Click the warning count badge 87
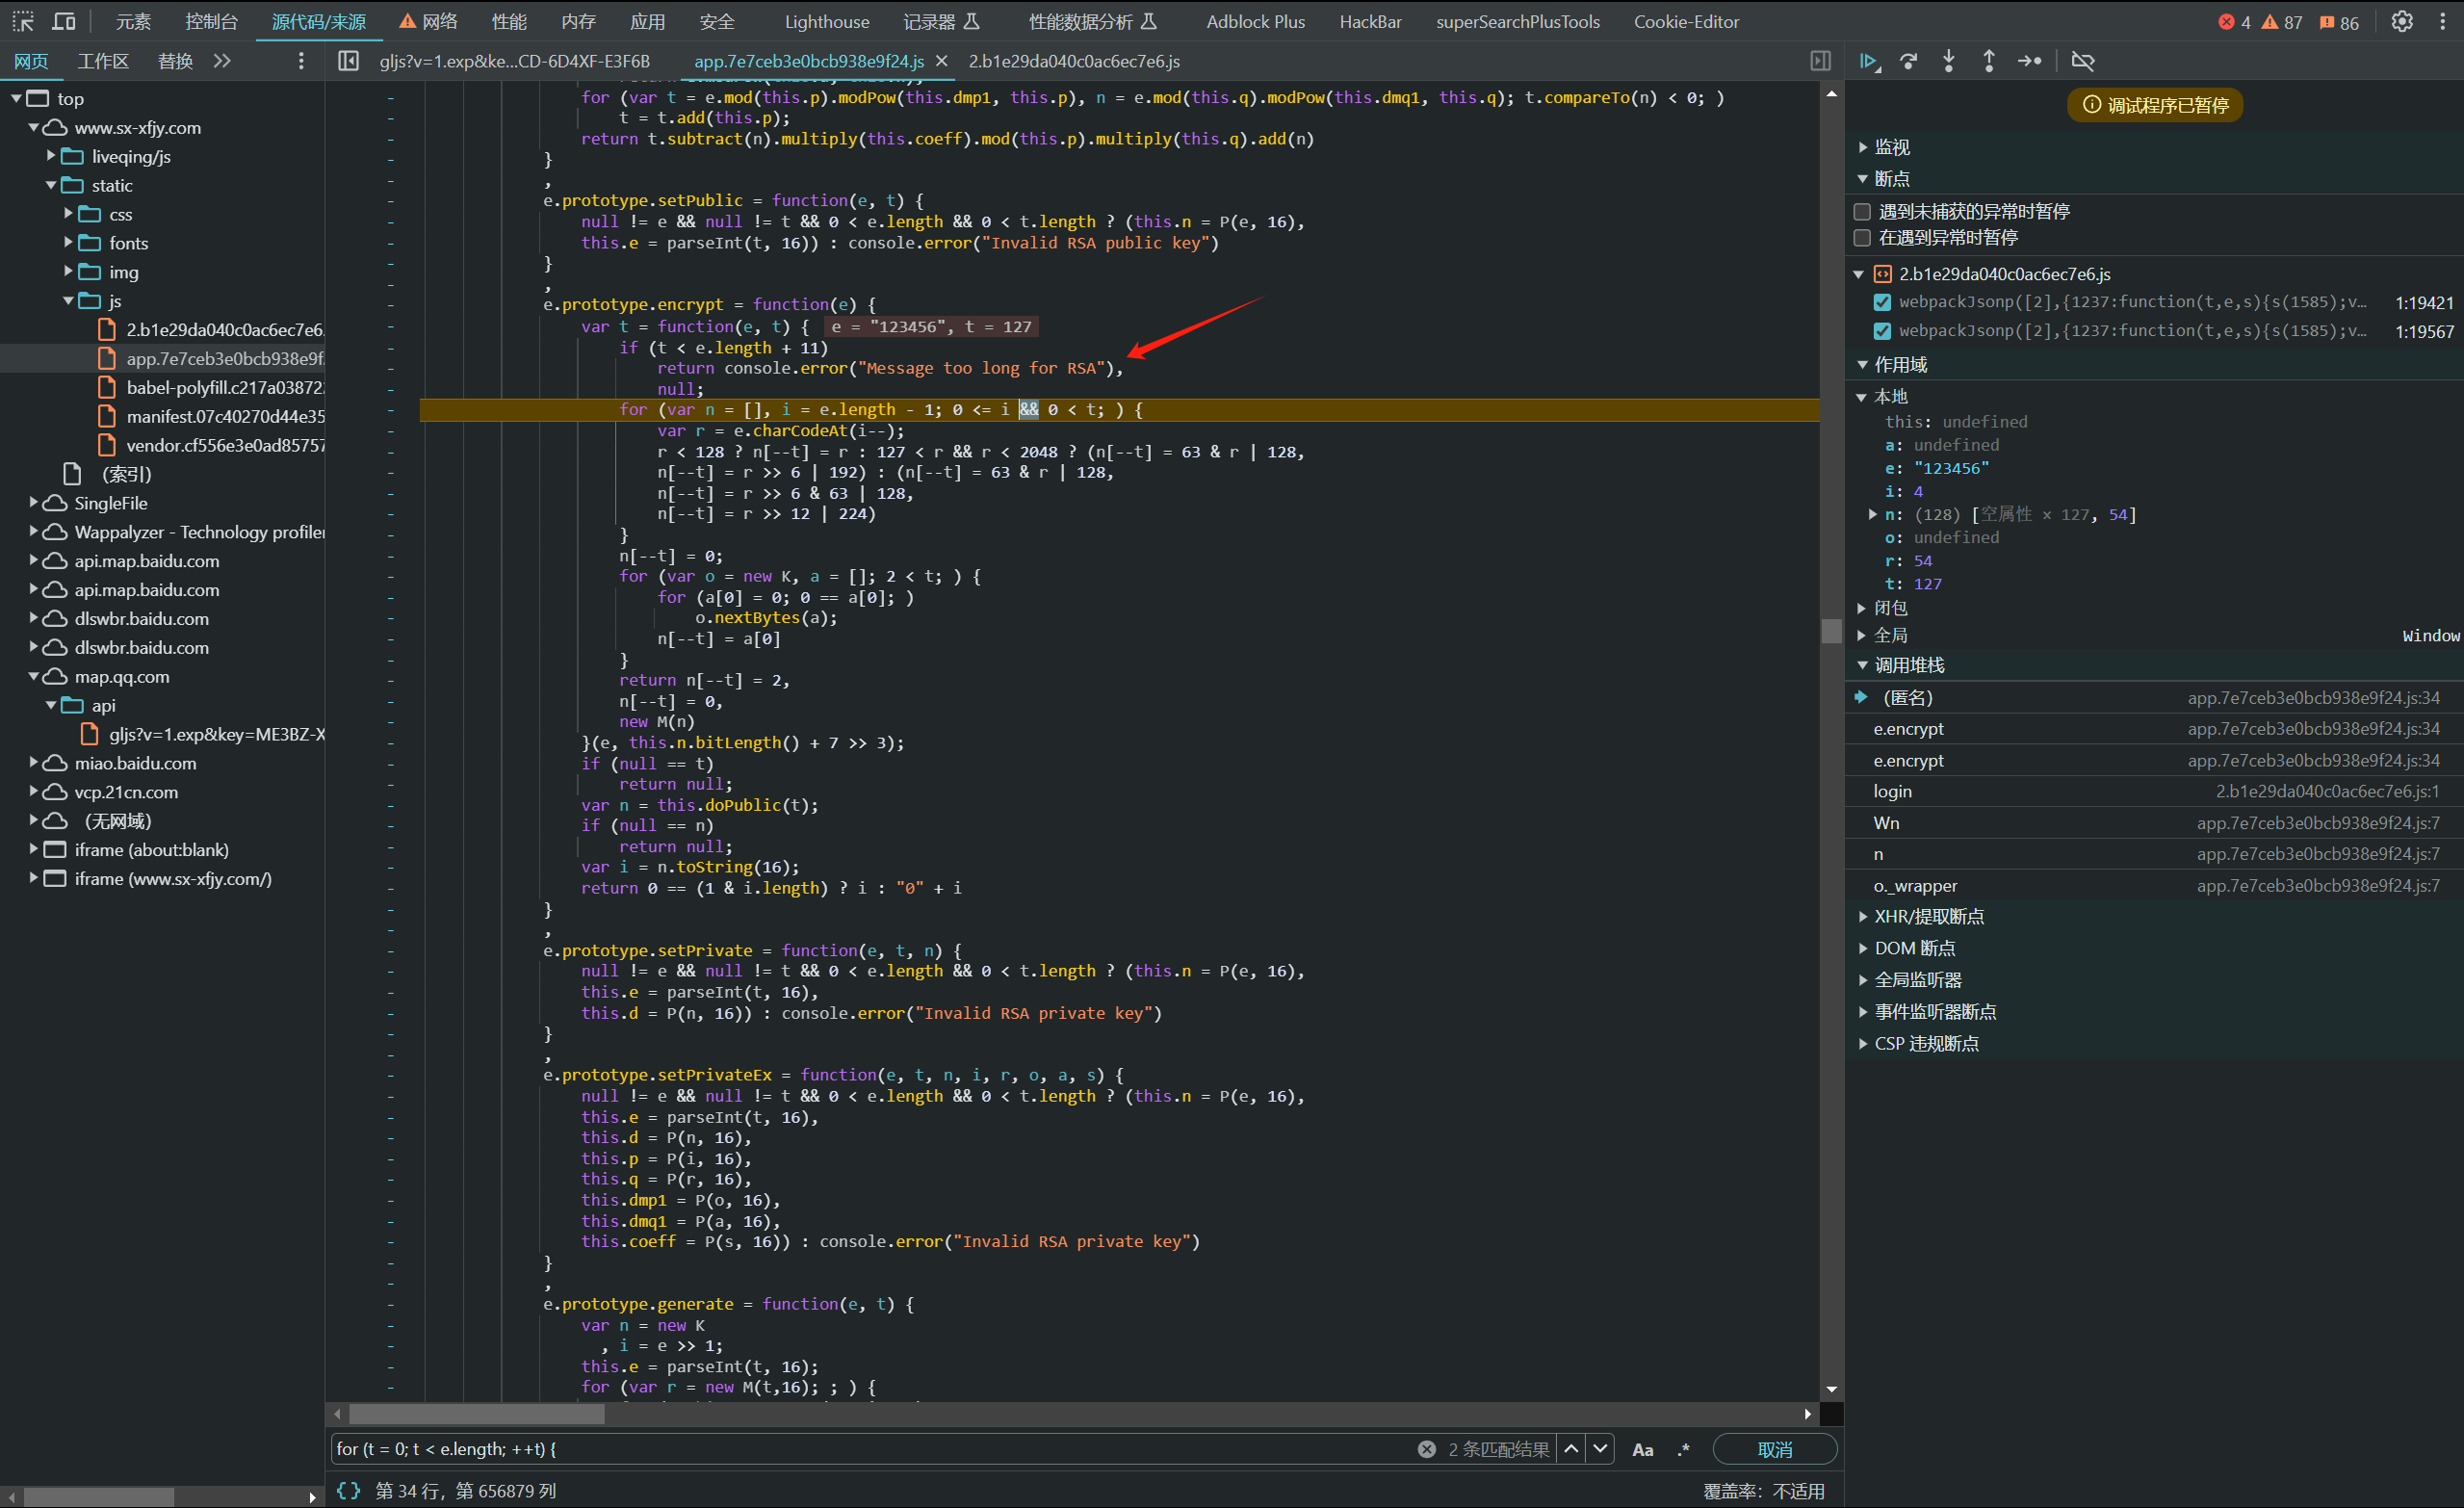The width and height of the screenshot is (2464, 1508). pos(2282,22)
